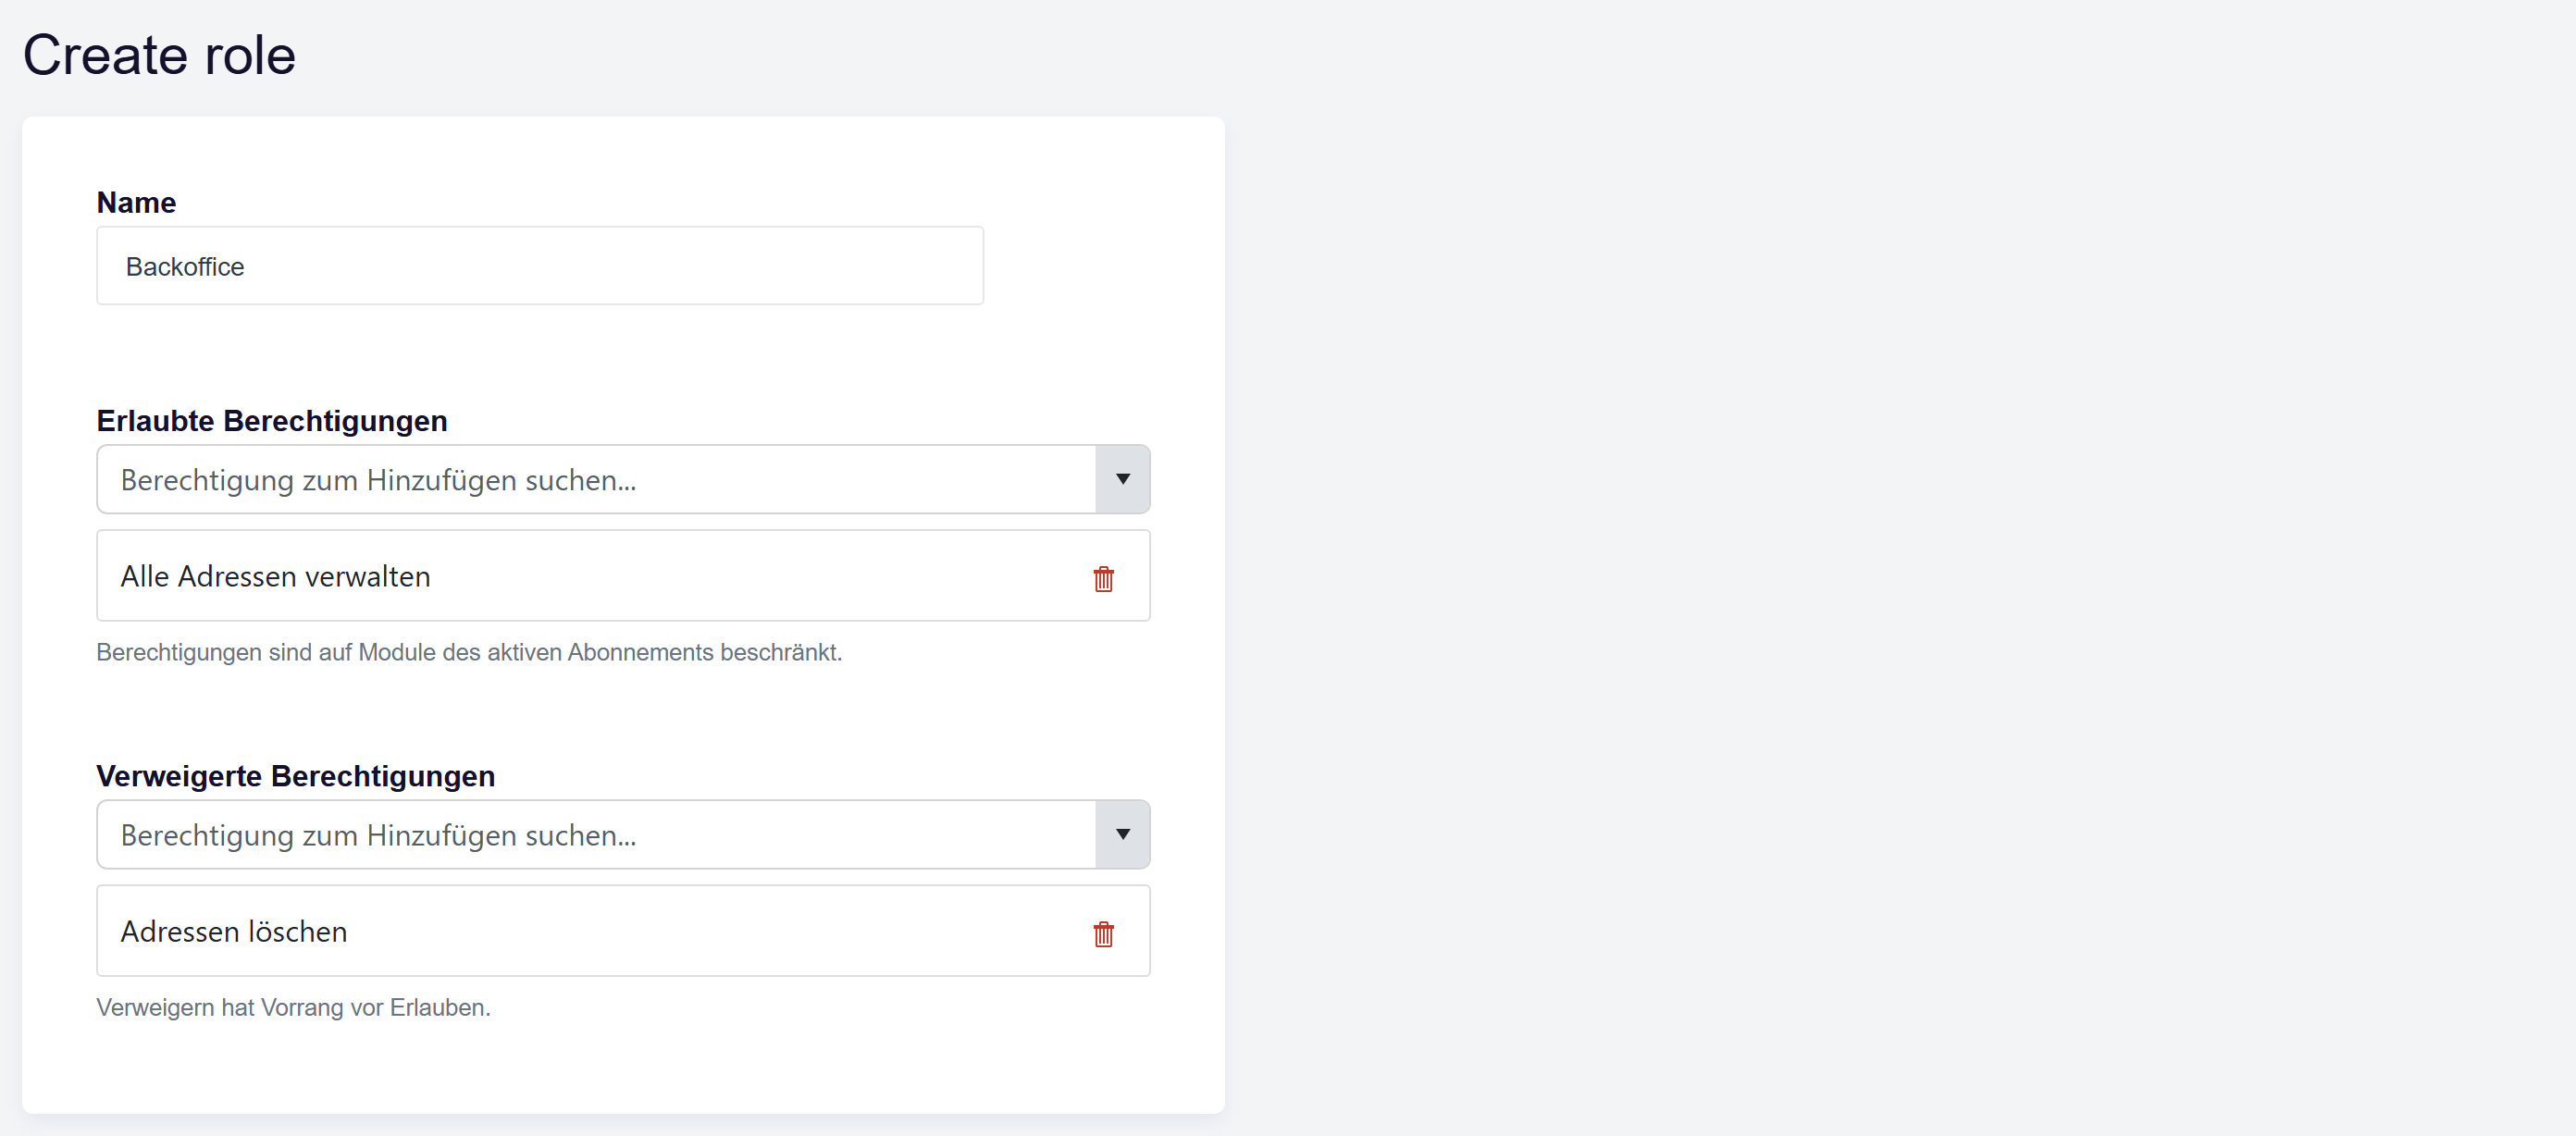Select the 'Alle Adressen verwalten' permission row
The height and width of the screenshot is (1136, 2576).
[x=623, y=576]
